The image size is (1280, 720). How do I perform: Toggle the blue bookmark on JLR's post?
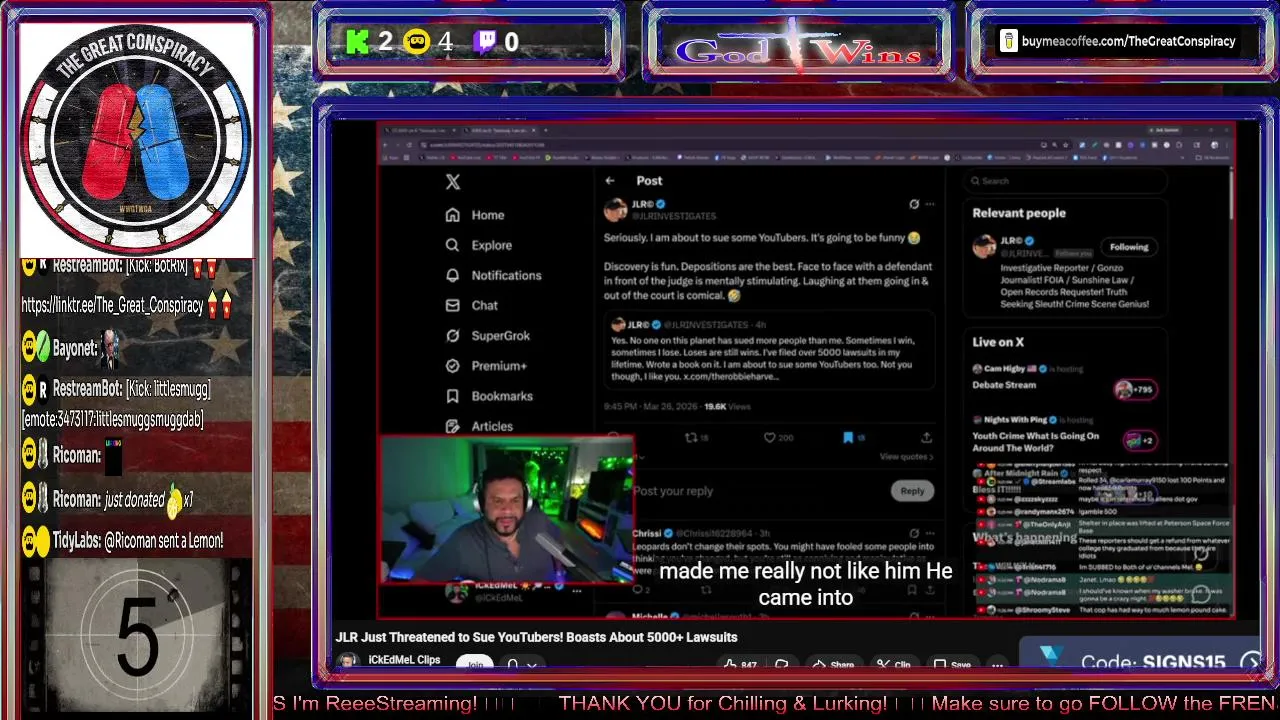coord(848,437)
